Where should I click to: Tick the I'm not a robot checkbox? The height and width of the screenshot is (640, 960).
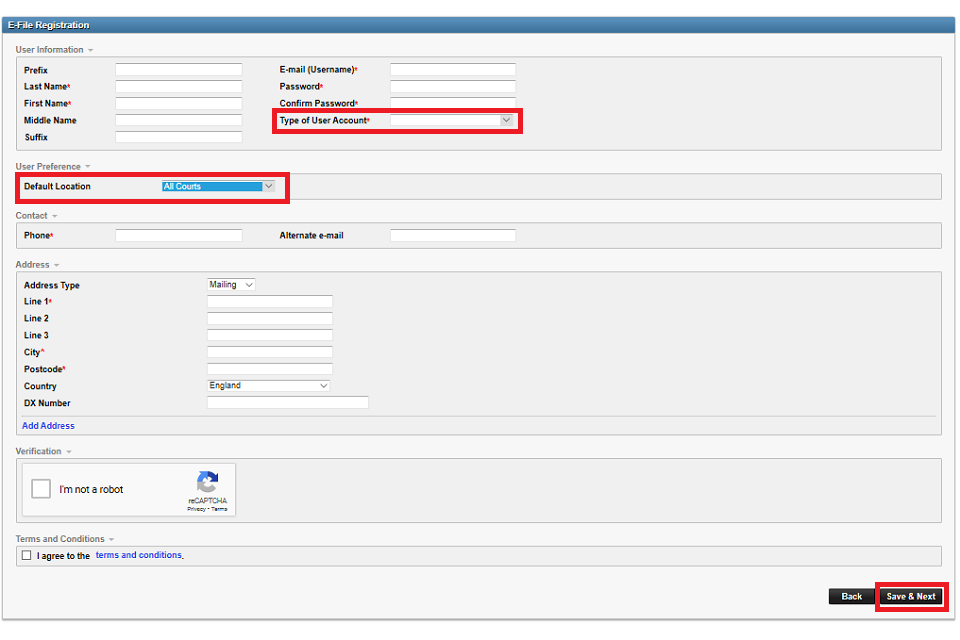[41, 489]
